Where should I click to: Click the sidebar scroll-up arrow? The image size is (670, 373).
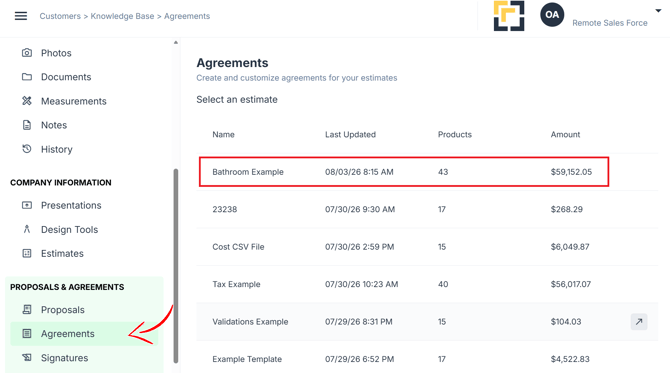tap(176, 42)
